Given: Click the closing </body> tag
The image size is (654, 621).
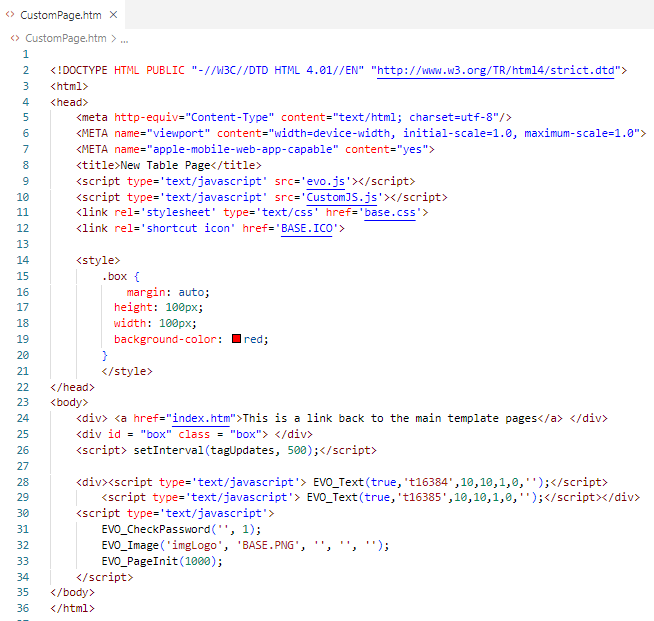Looking at the screenshot, I should [x=73, y=593].
